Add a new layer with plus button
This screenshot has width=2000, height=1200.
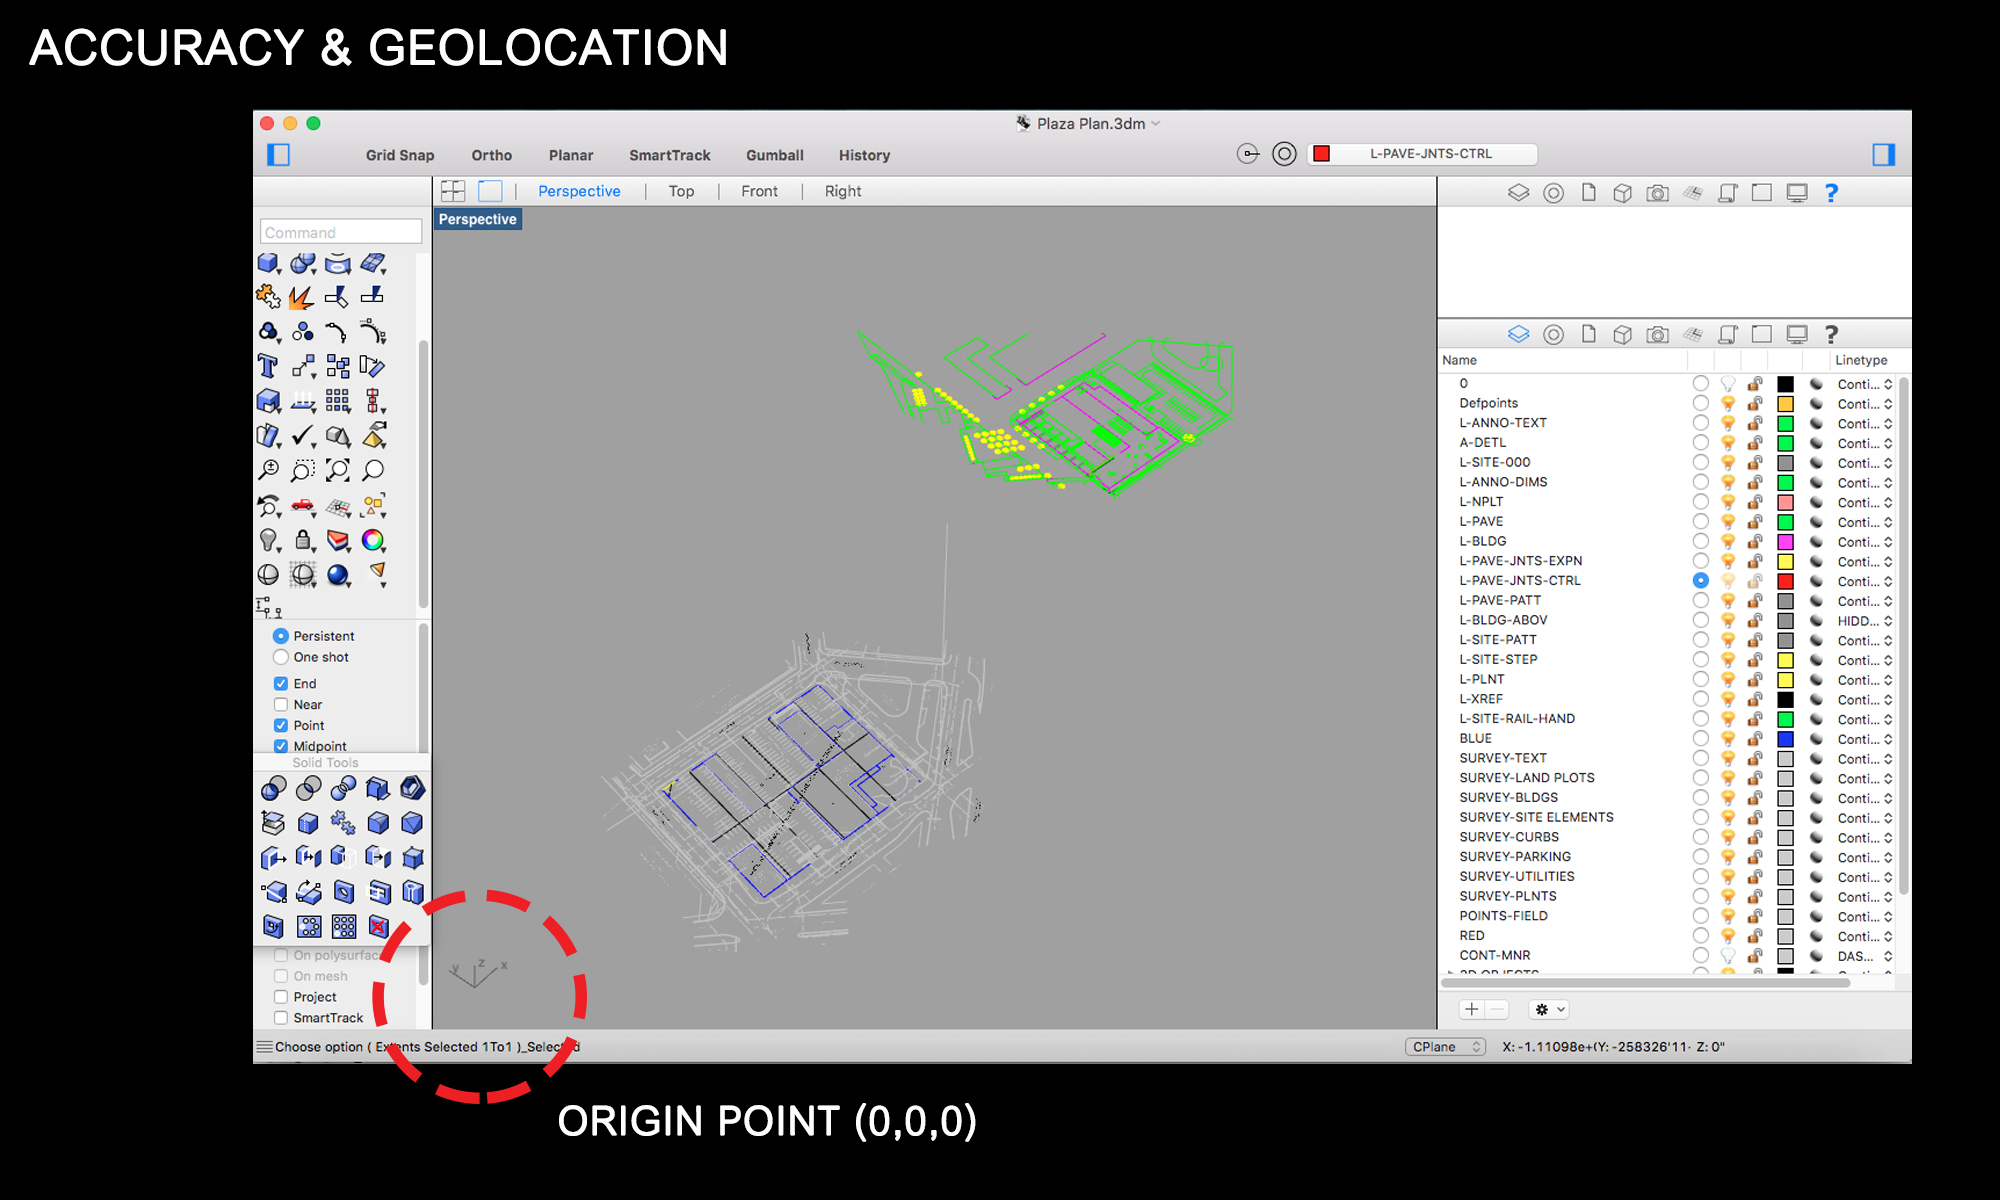coord(1471,1010)
